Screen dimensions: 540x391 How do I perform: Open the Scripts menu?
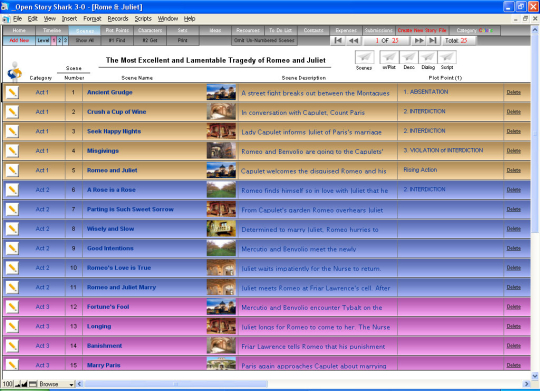pos(143,19)
